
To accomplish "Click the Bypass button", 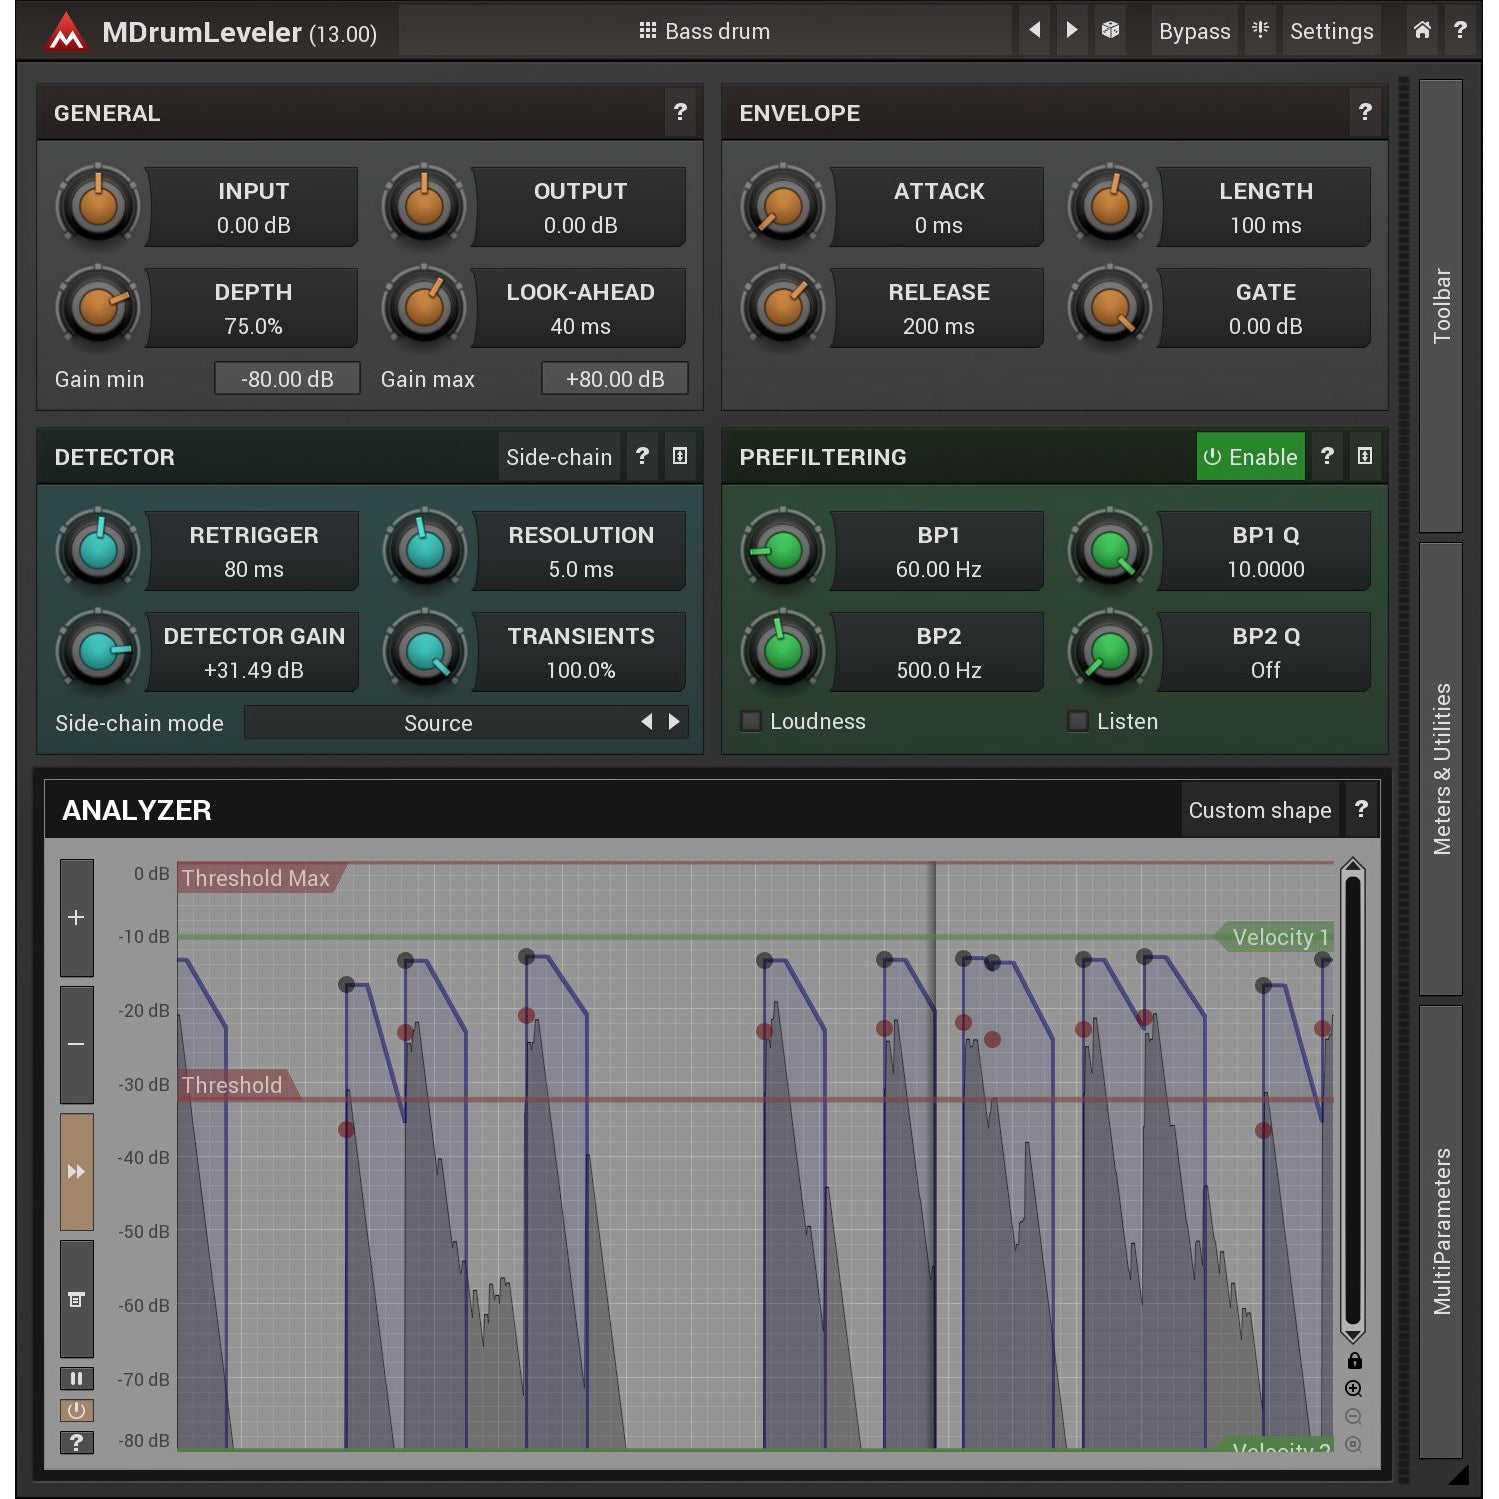I will [x=1194, y=31].
